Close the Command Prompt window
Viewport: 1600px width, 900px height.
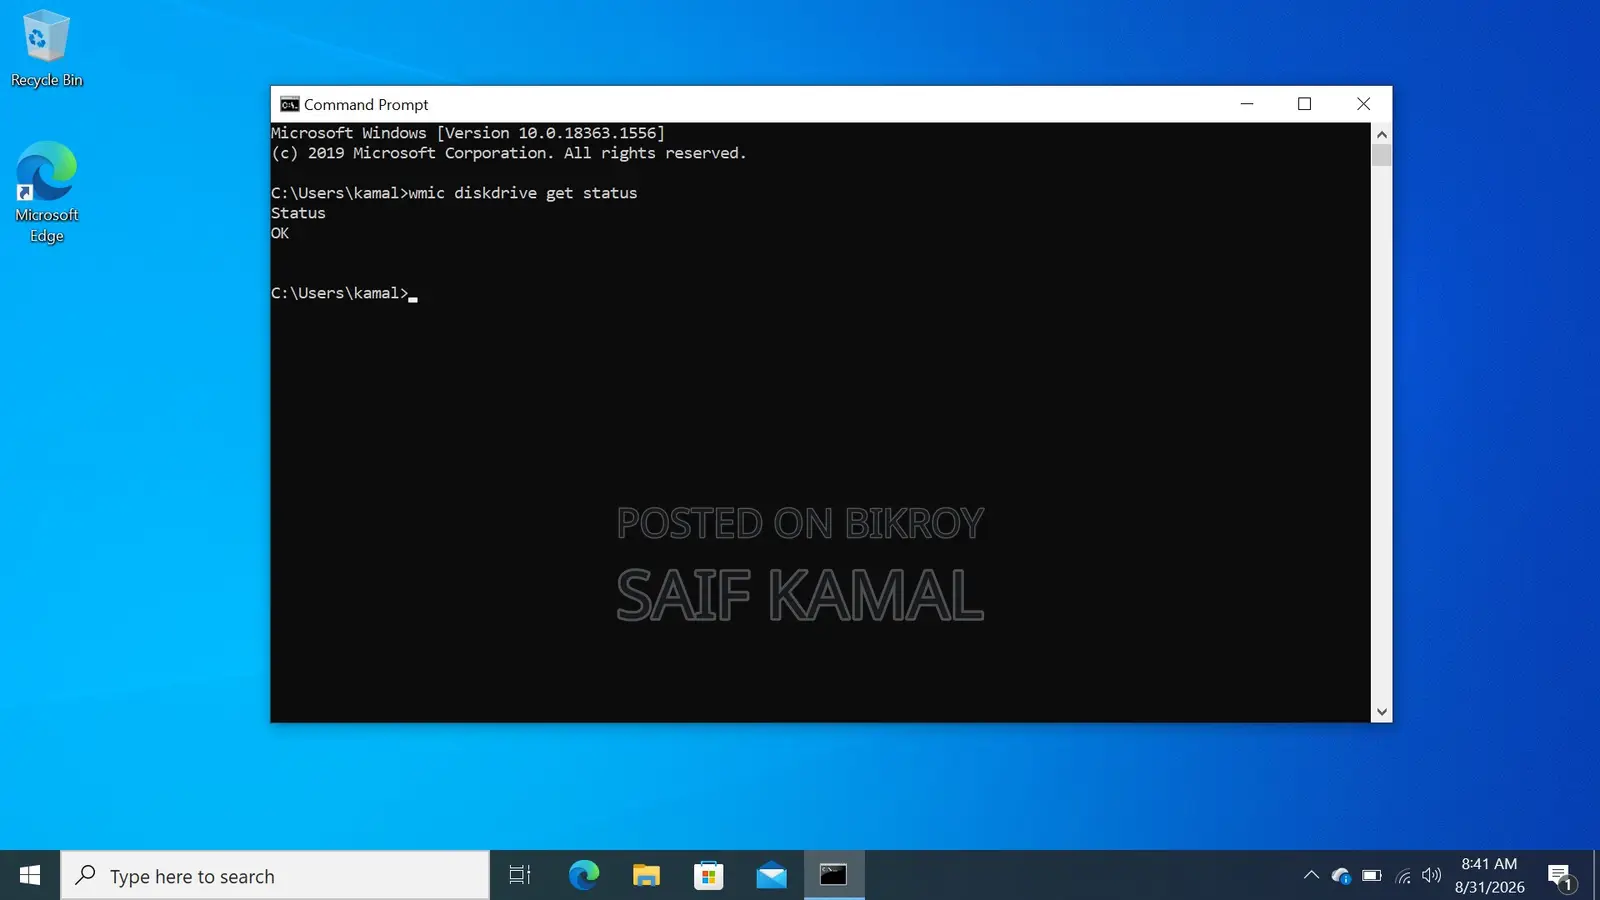tap(1363, 104)
